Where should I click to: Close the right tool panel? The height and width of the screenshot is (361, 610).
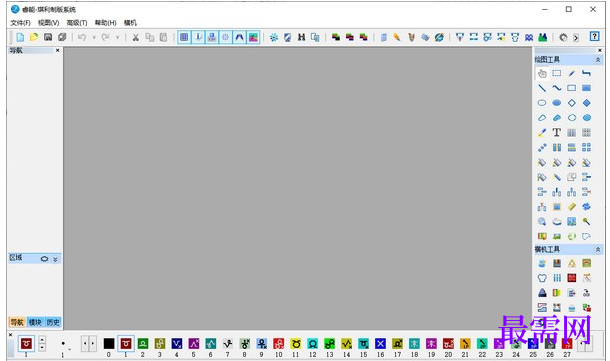click(599, 50)
